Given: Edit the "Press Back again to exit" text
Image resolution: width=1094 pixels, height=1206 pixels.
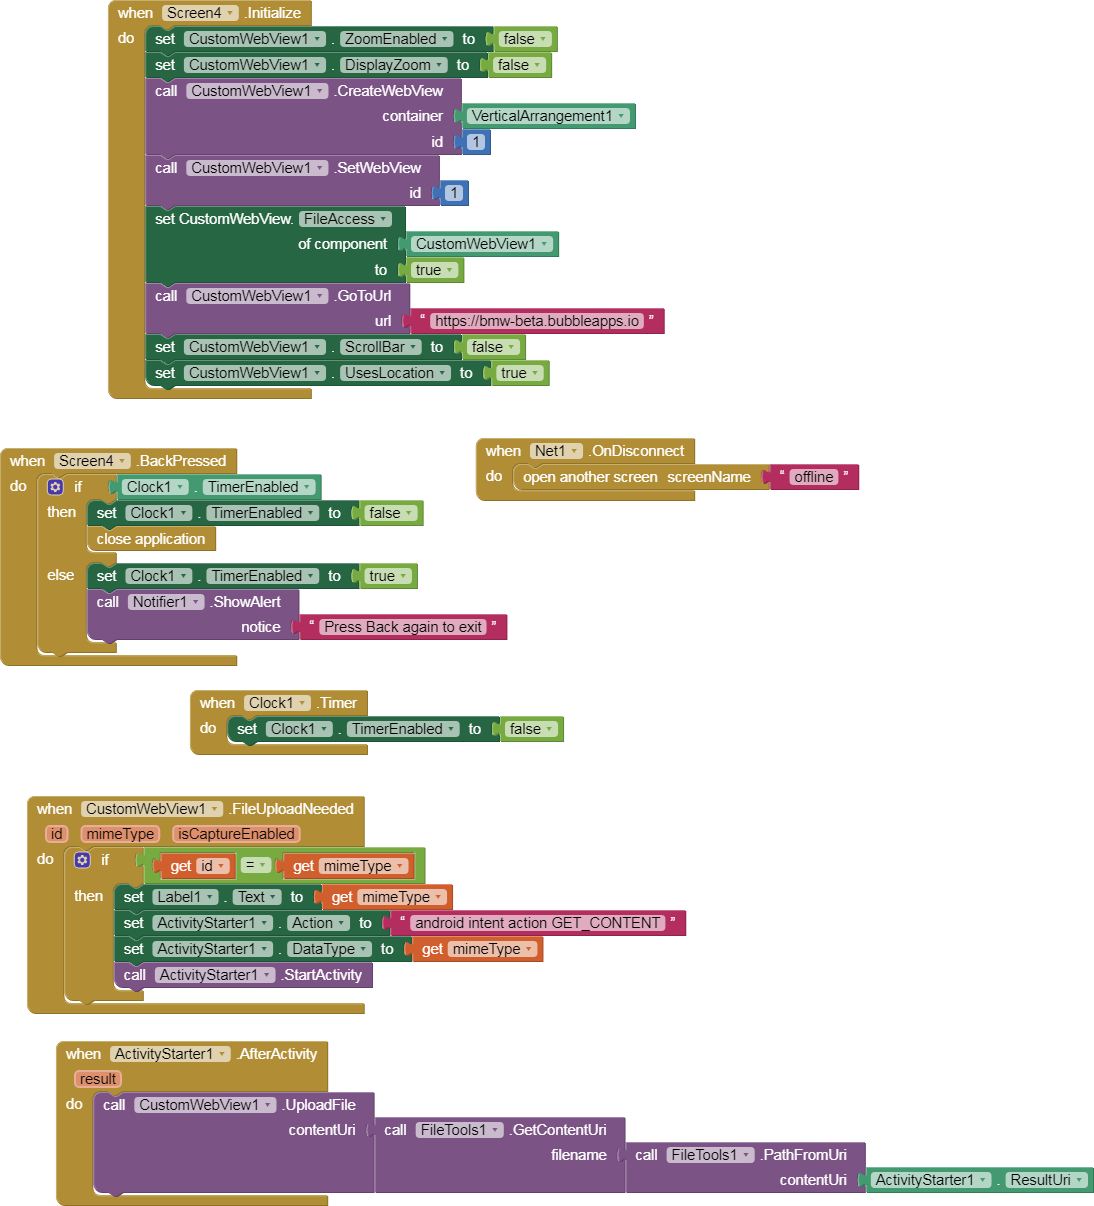Looking at the screenshot, I should 402,627.
